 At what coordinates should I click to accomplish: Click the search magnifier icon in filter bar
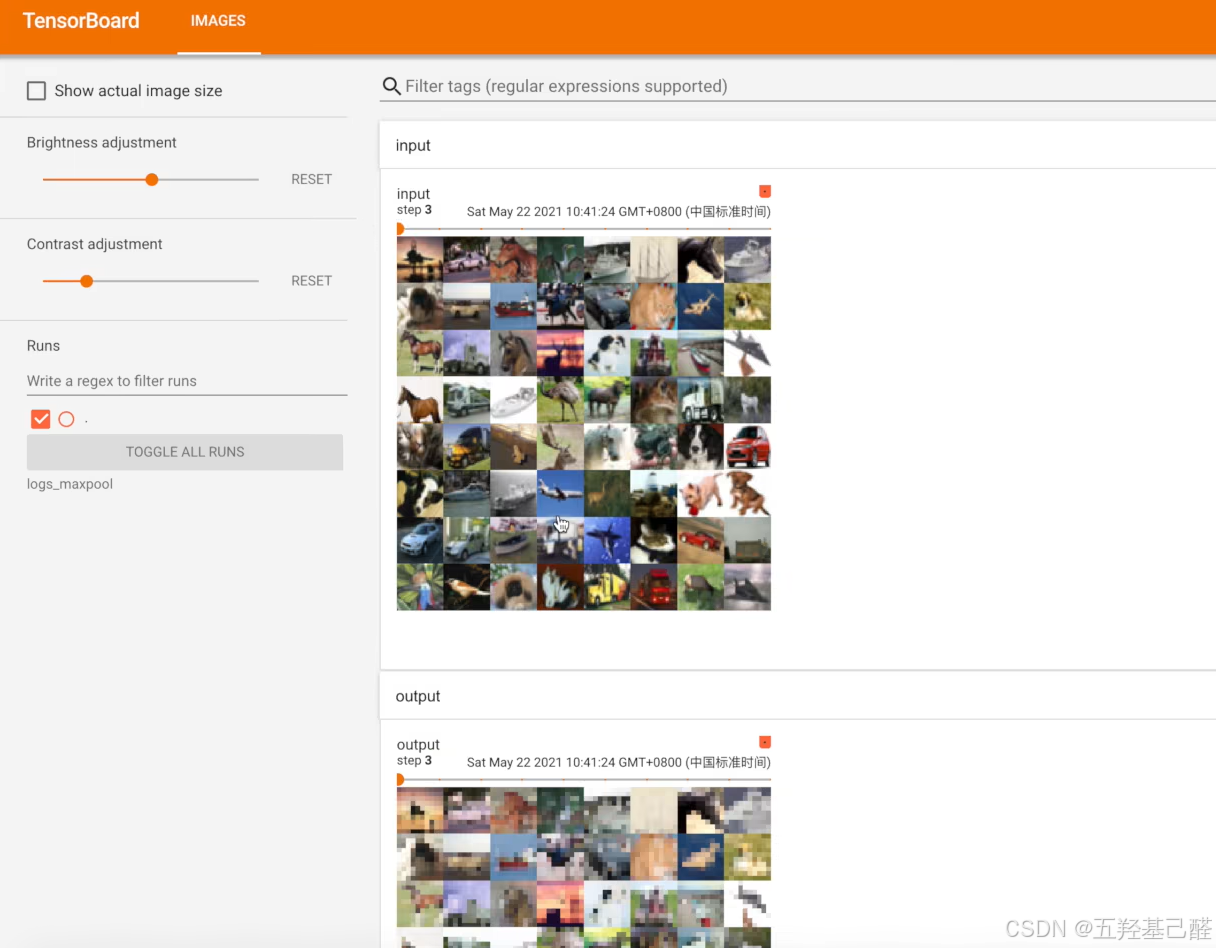[391, 86]
